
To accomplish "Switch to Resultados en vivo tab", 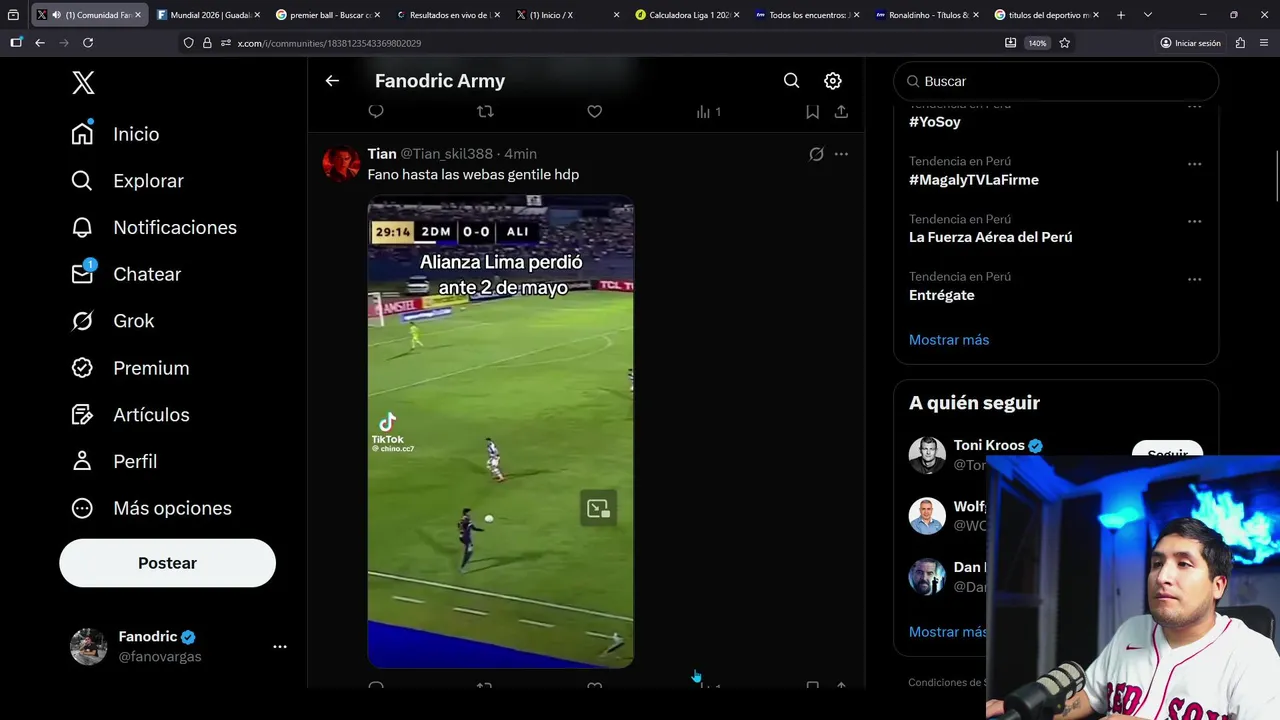I will [x=447, y=15].
